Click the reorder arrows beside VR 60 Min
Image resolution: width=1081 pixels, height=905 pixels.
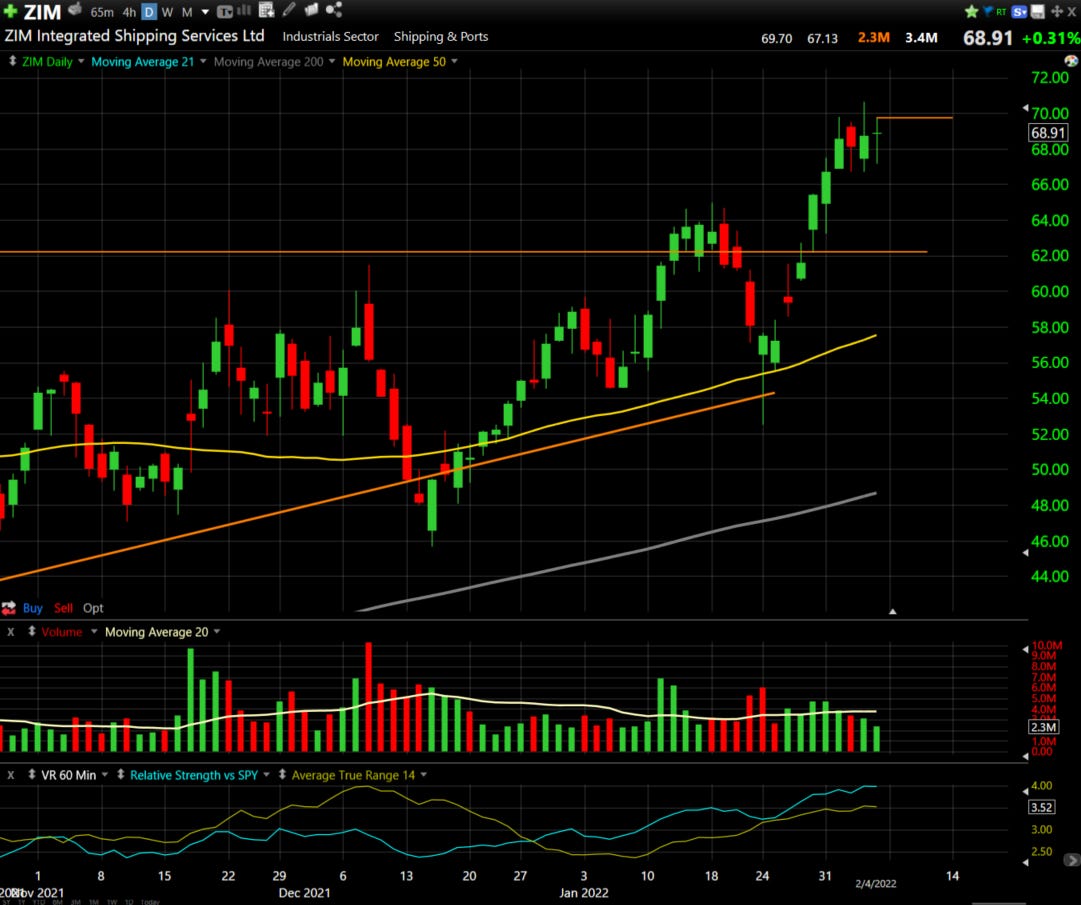32,775
